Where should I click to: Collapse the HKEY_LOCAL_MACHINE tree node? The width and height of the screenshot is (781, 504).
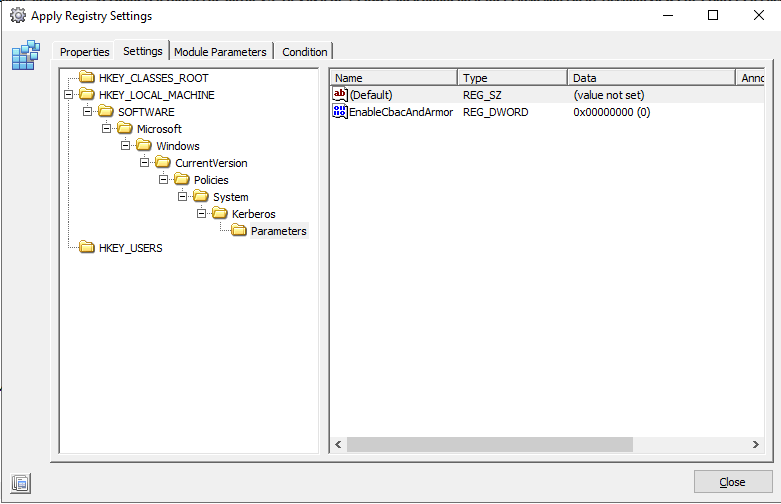pyautogui.click(x=68, y=95)
